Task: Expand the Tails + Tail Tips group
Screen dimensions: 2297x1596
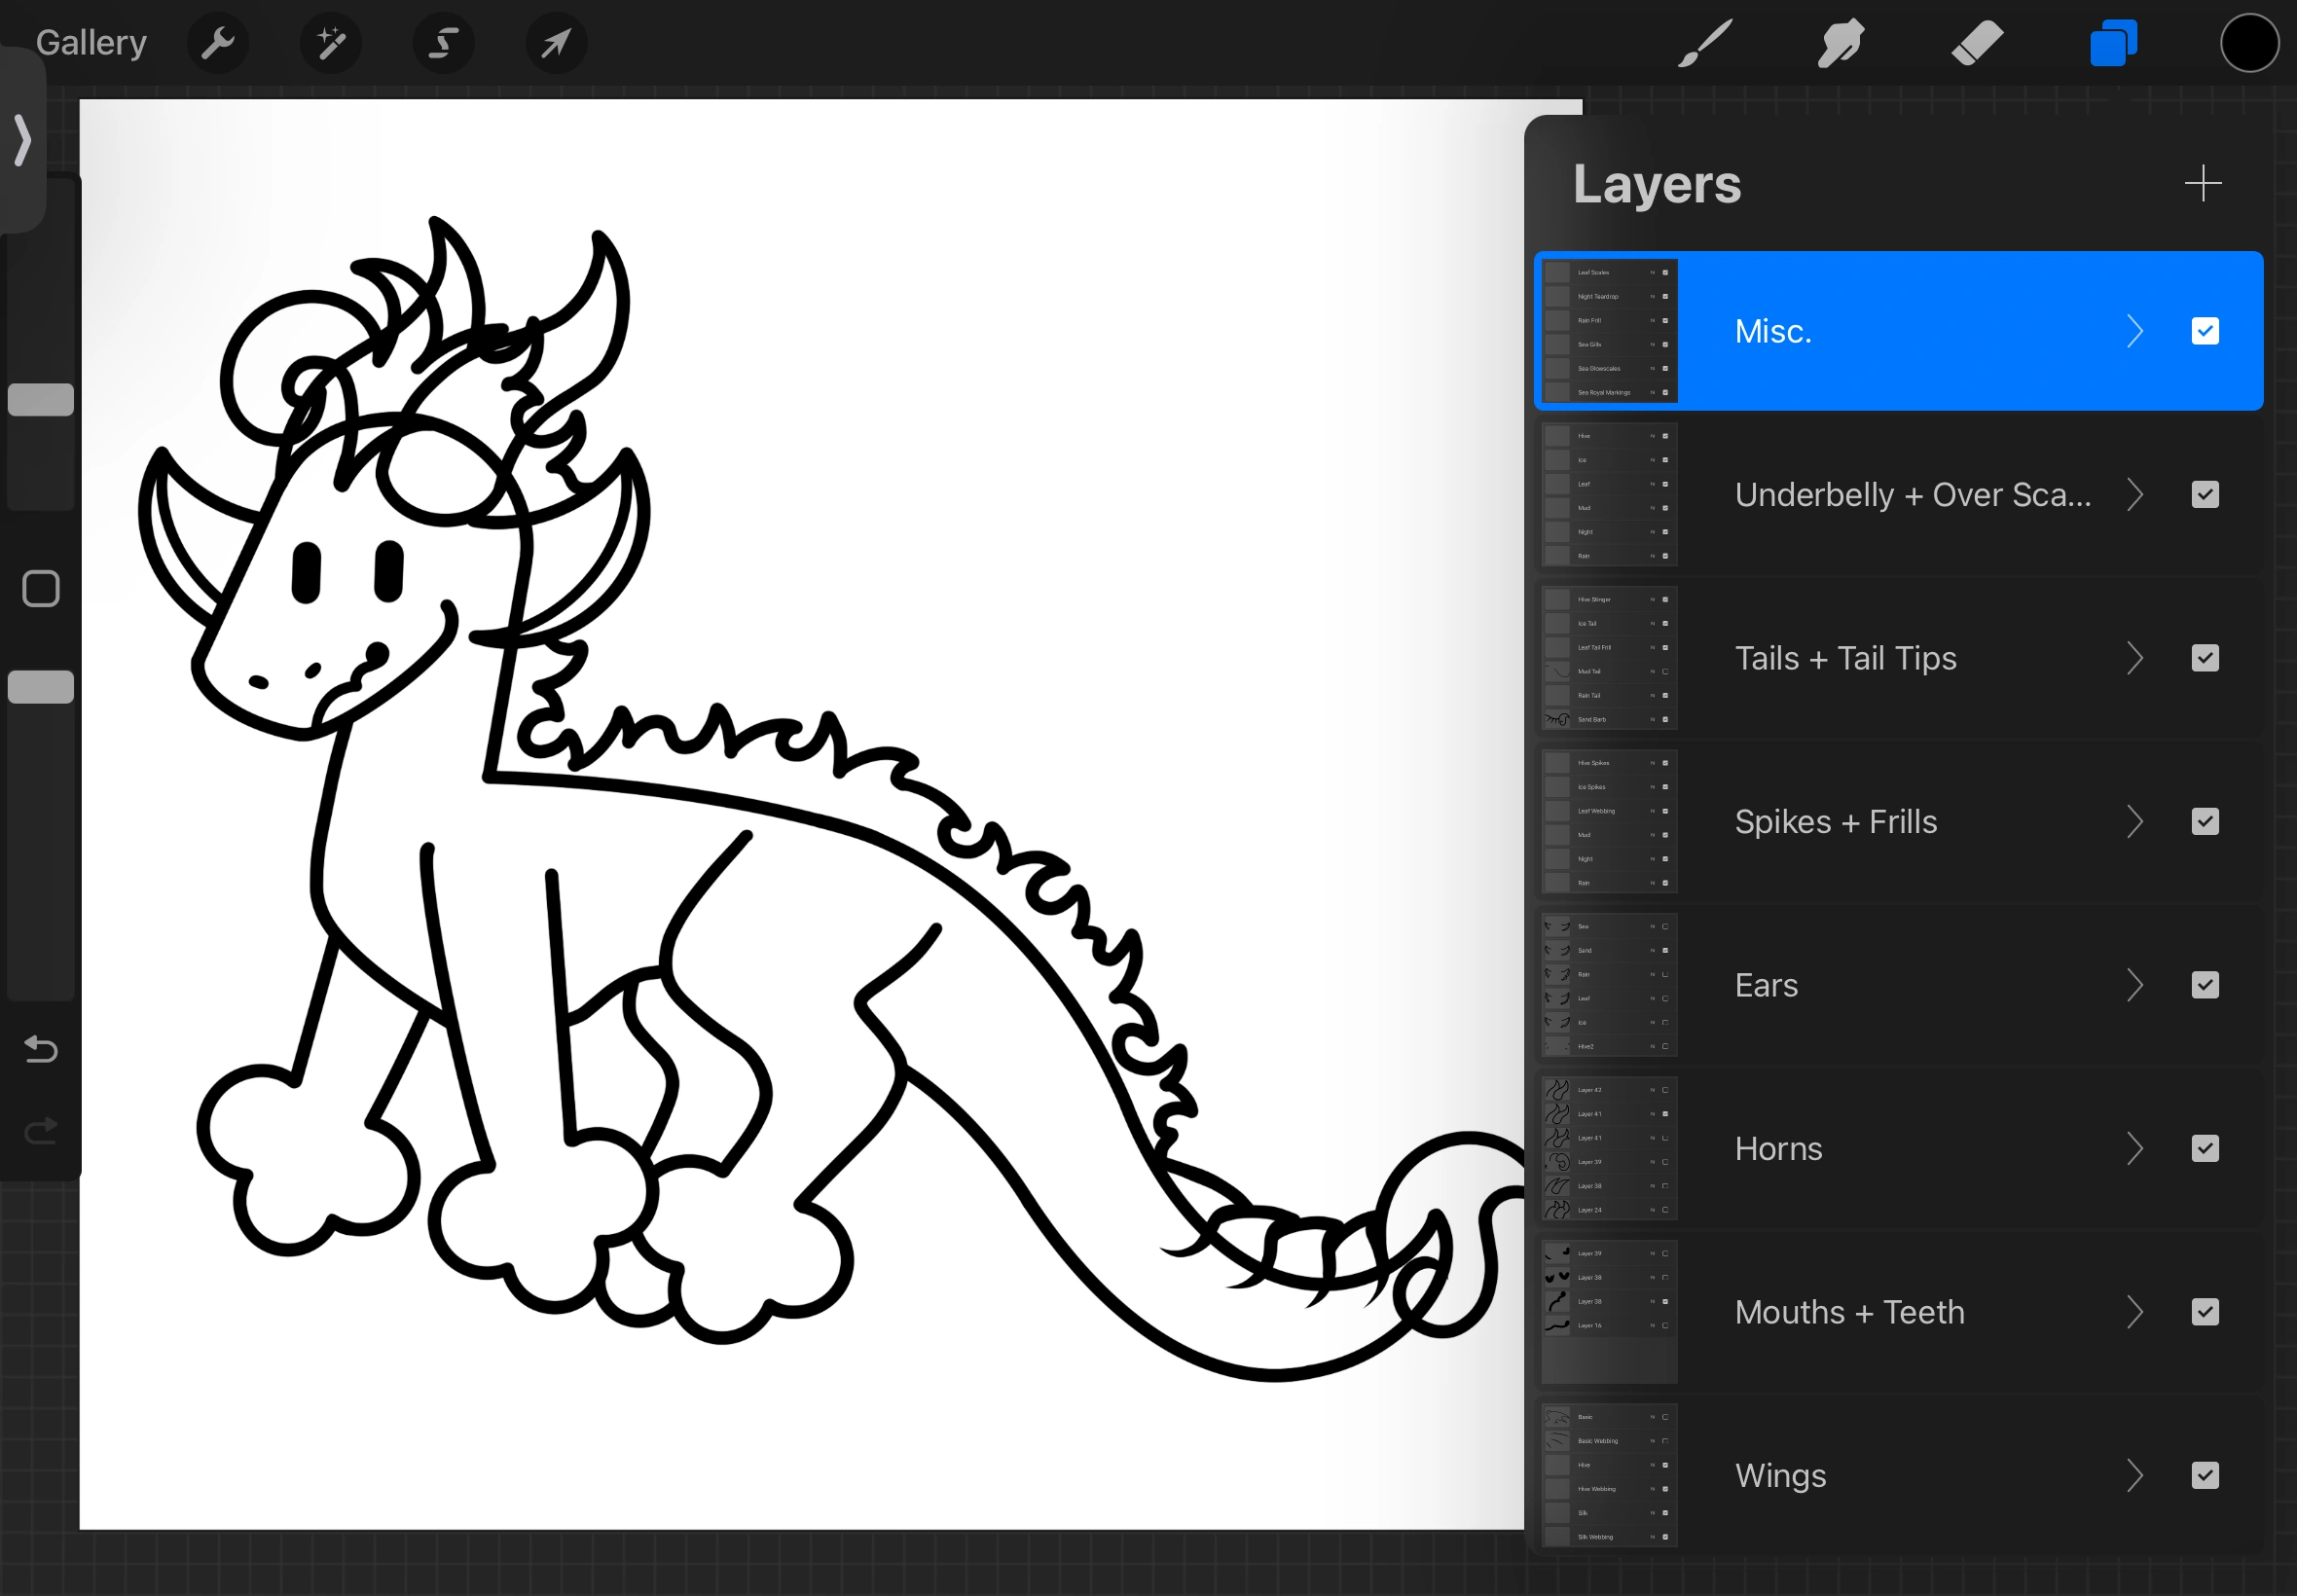Action: [x=2135, y=658]
